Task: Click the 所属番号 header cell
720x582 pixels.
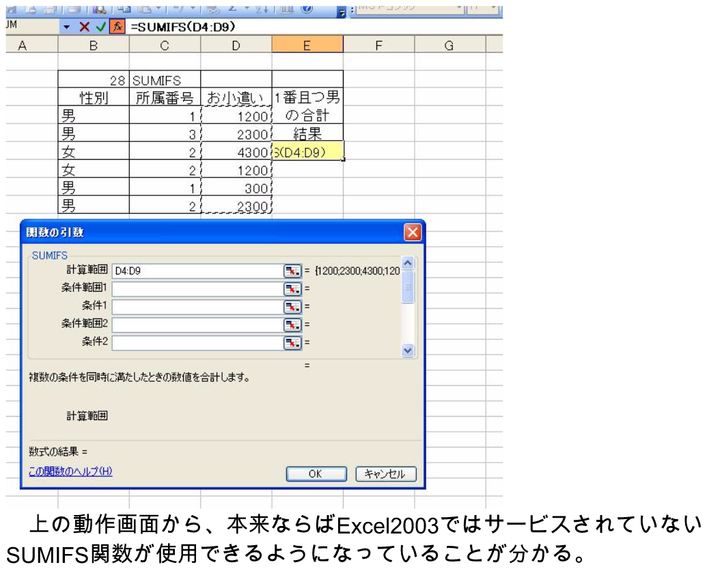Action: tap(165, 97)
